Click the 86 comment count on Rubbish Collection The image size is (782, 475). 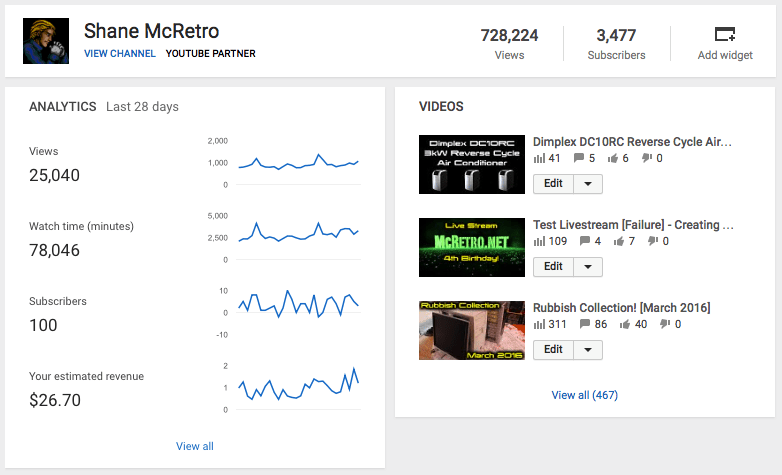click(601, 324)
